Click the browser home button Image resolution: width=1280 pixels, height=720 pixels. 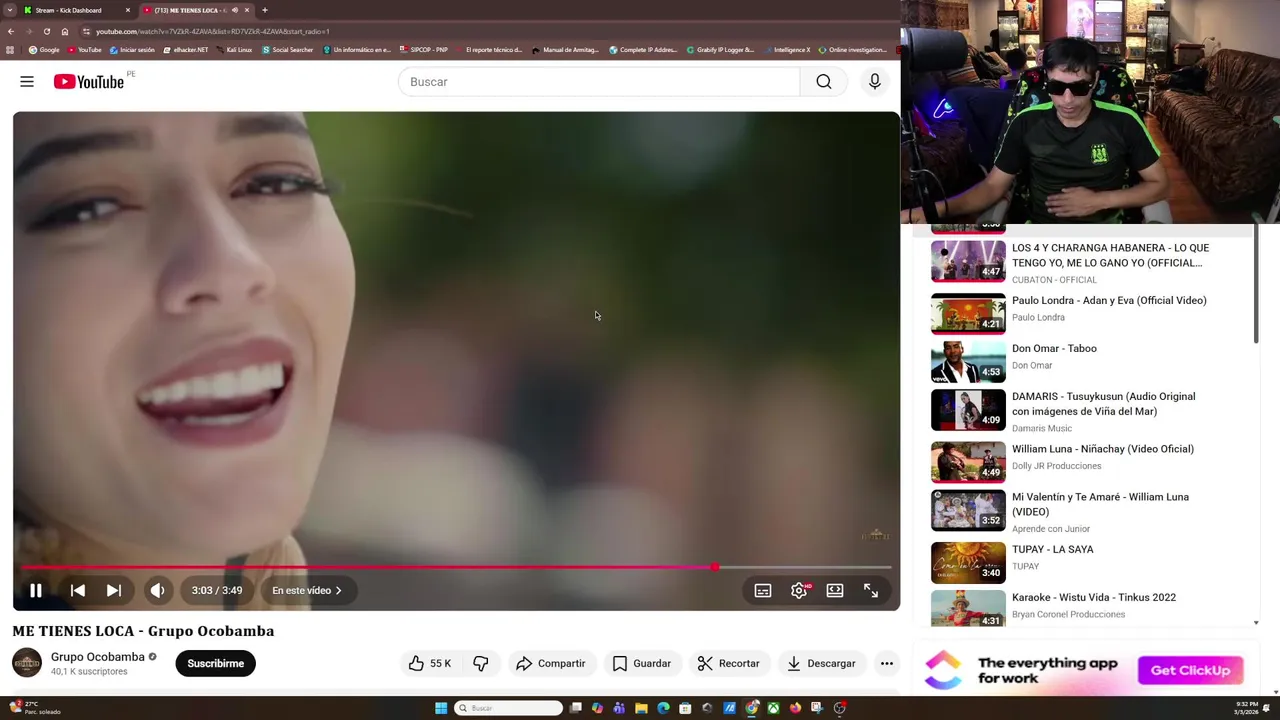[x=64, y=31]
